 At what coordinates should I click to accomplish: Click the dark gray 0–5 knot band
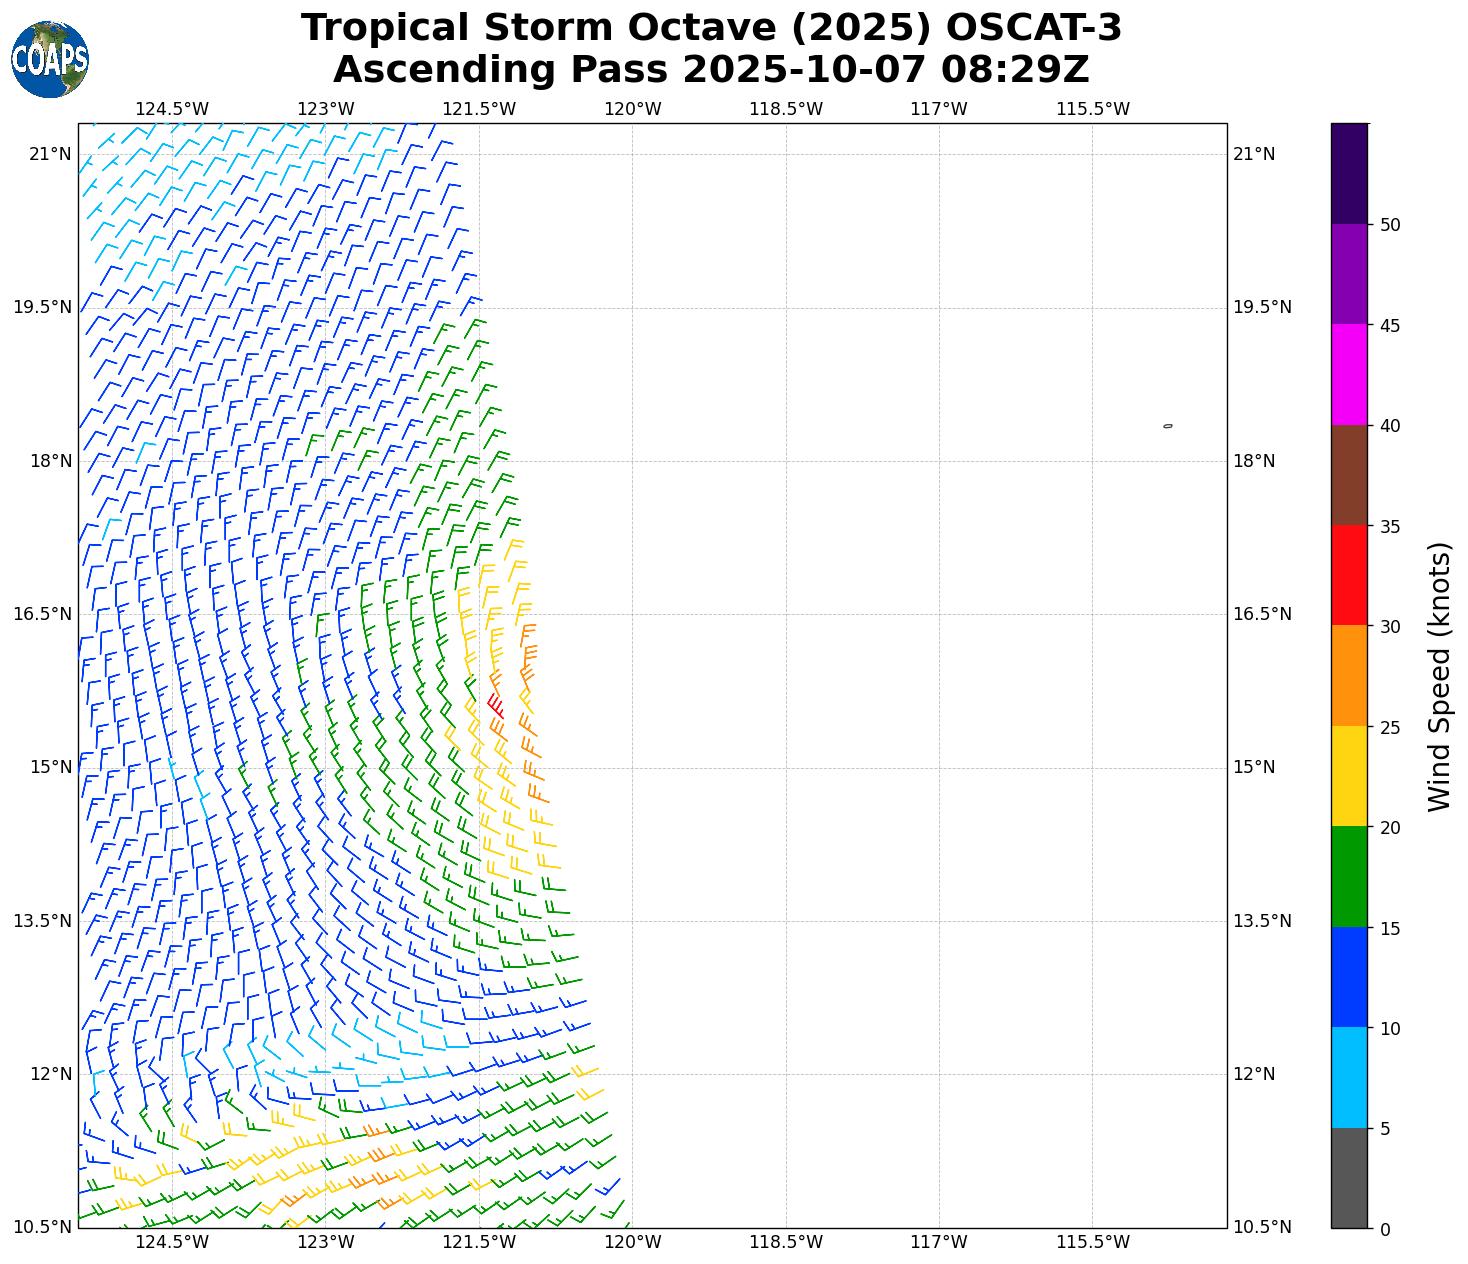point(1349,1178)
